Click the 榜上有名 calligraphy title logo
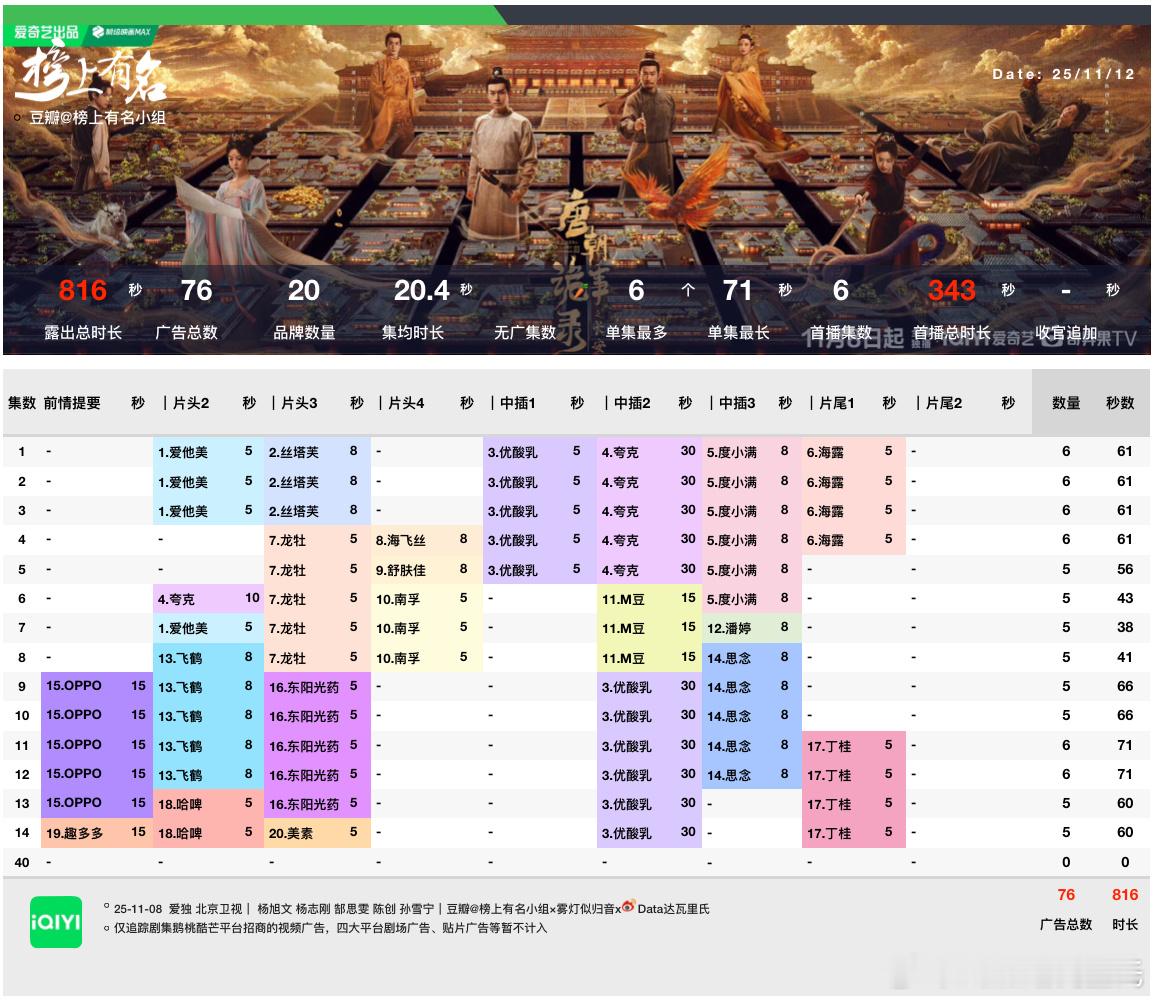 (92, 74)
